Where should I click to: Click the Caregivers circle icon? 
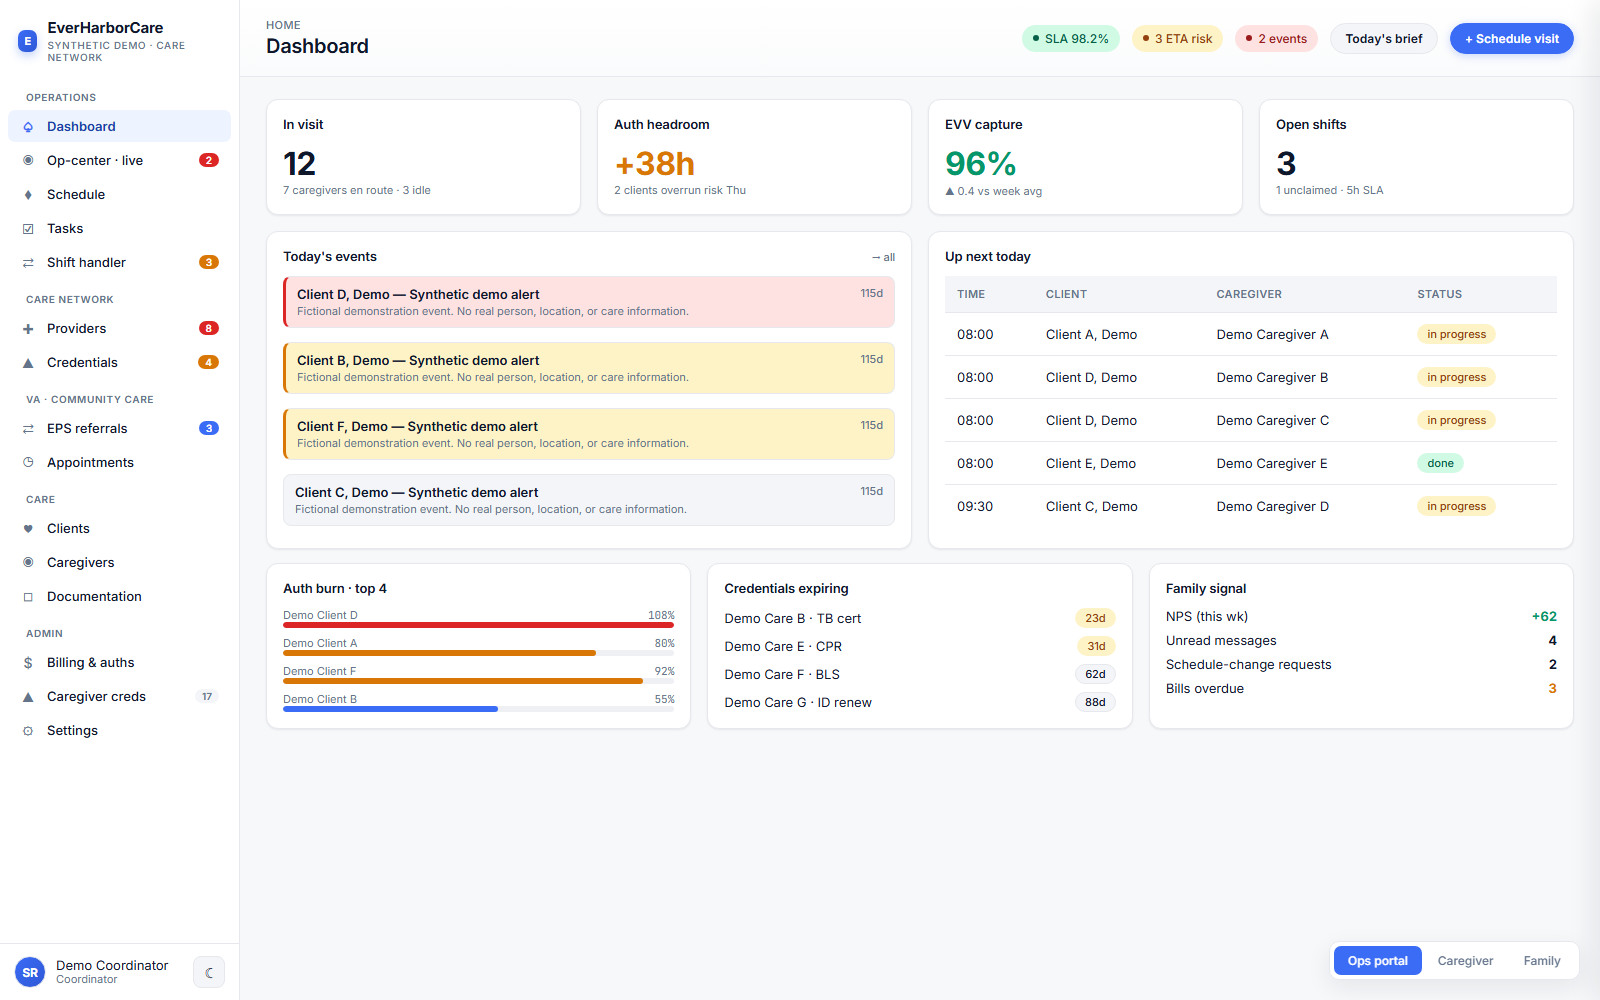pyautogui.click(x=28, y=563)
